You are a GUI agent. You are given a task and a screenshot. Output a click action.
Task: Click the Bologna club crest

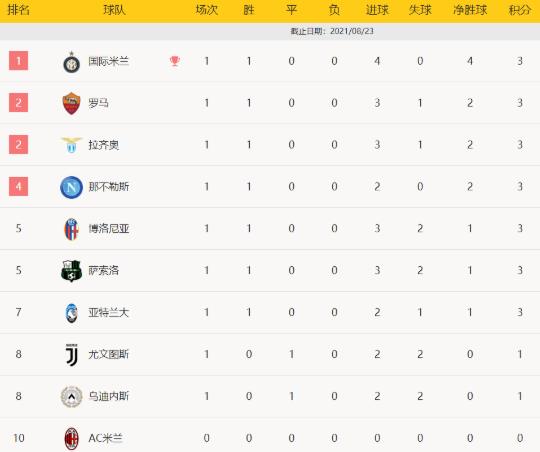click(x=72, y=229)
